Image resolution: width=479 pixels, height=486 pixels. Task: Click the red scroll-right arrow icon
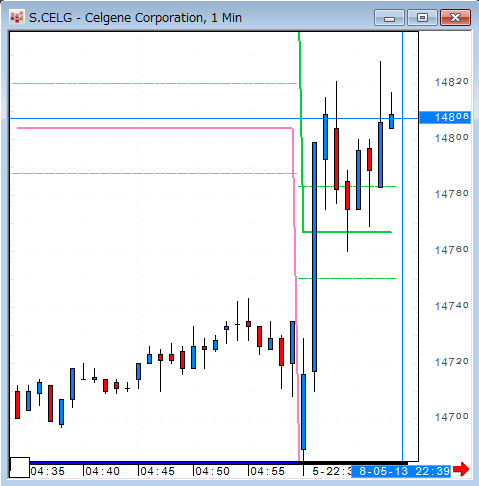(x=461, y=469)
